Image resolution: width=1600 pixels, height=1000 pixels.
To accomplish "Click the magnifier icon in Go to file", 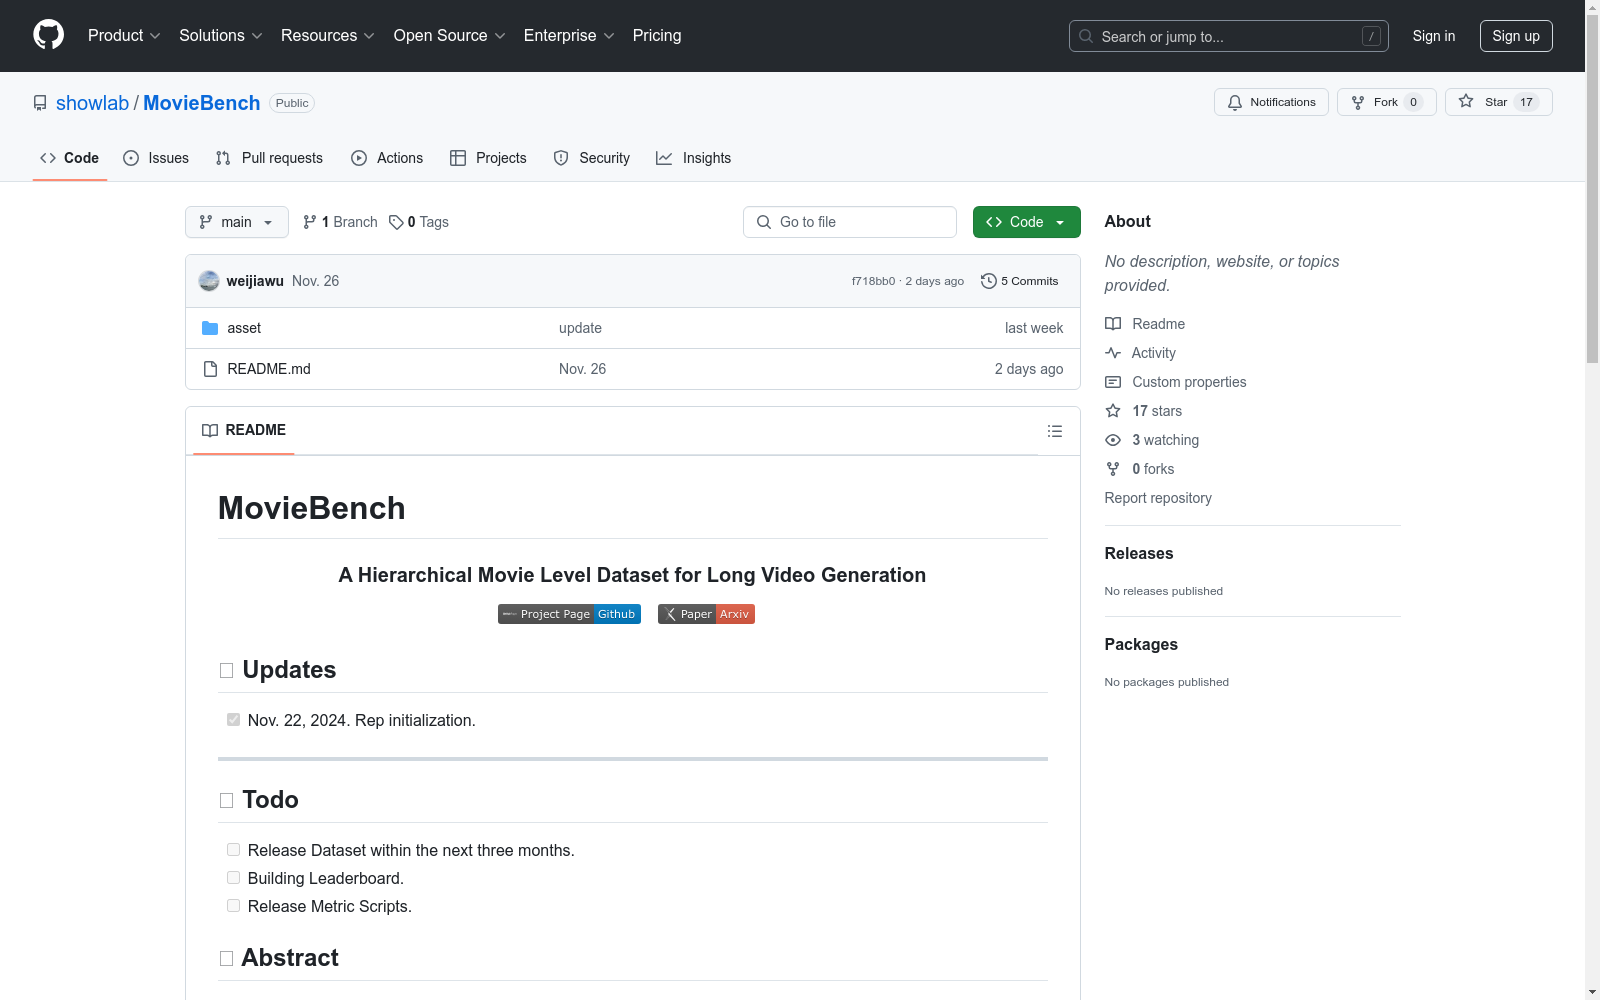I will 764,222.
